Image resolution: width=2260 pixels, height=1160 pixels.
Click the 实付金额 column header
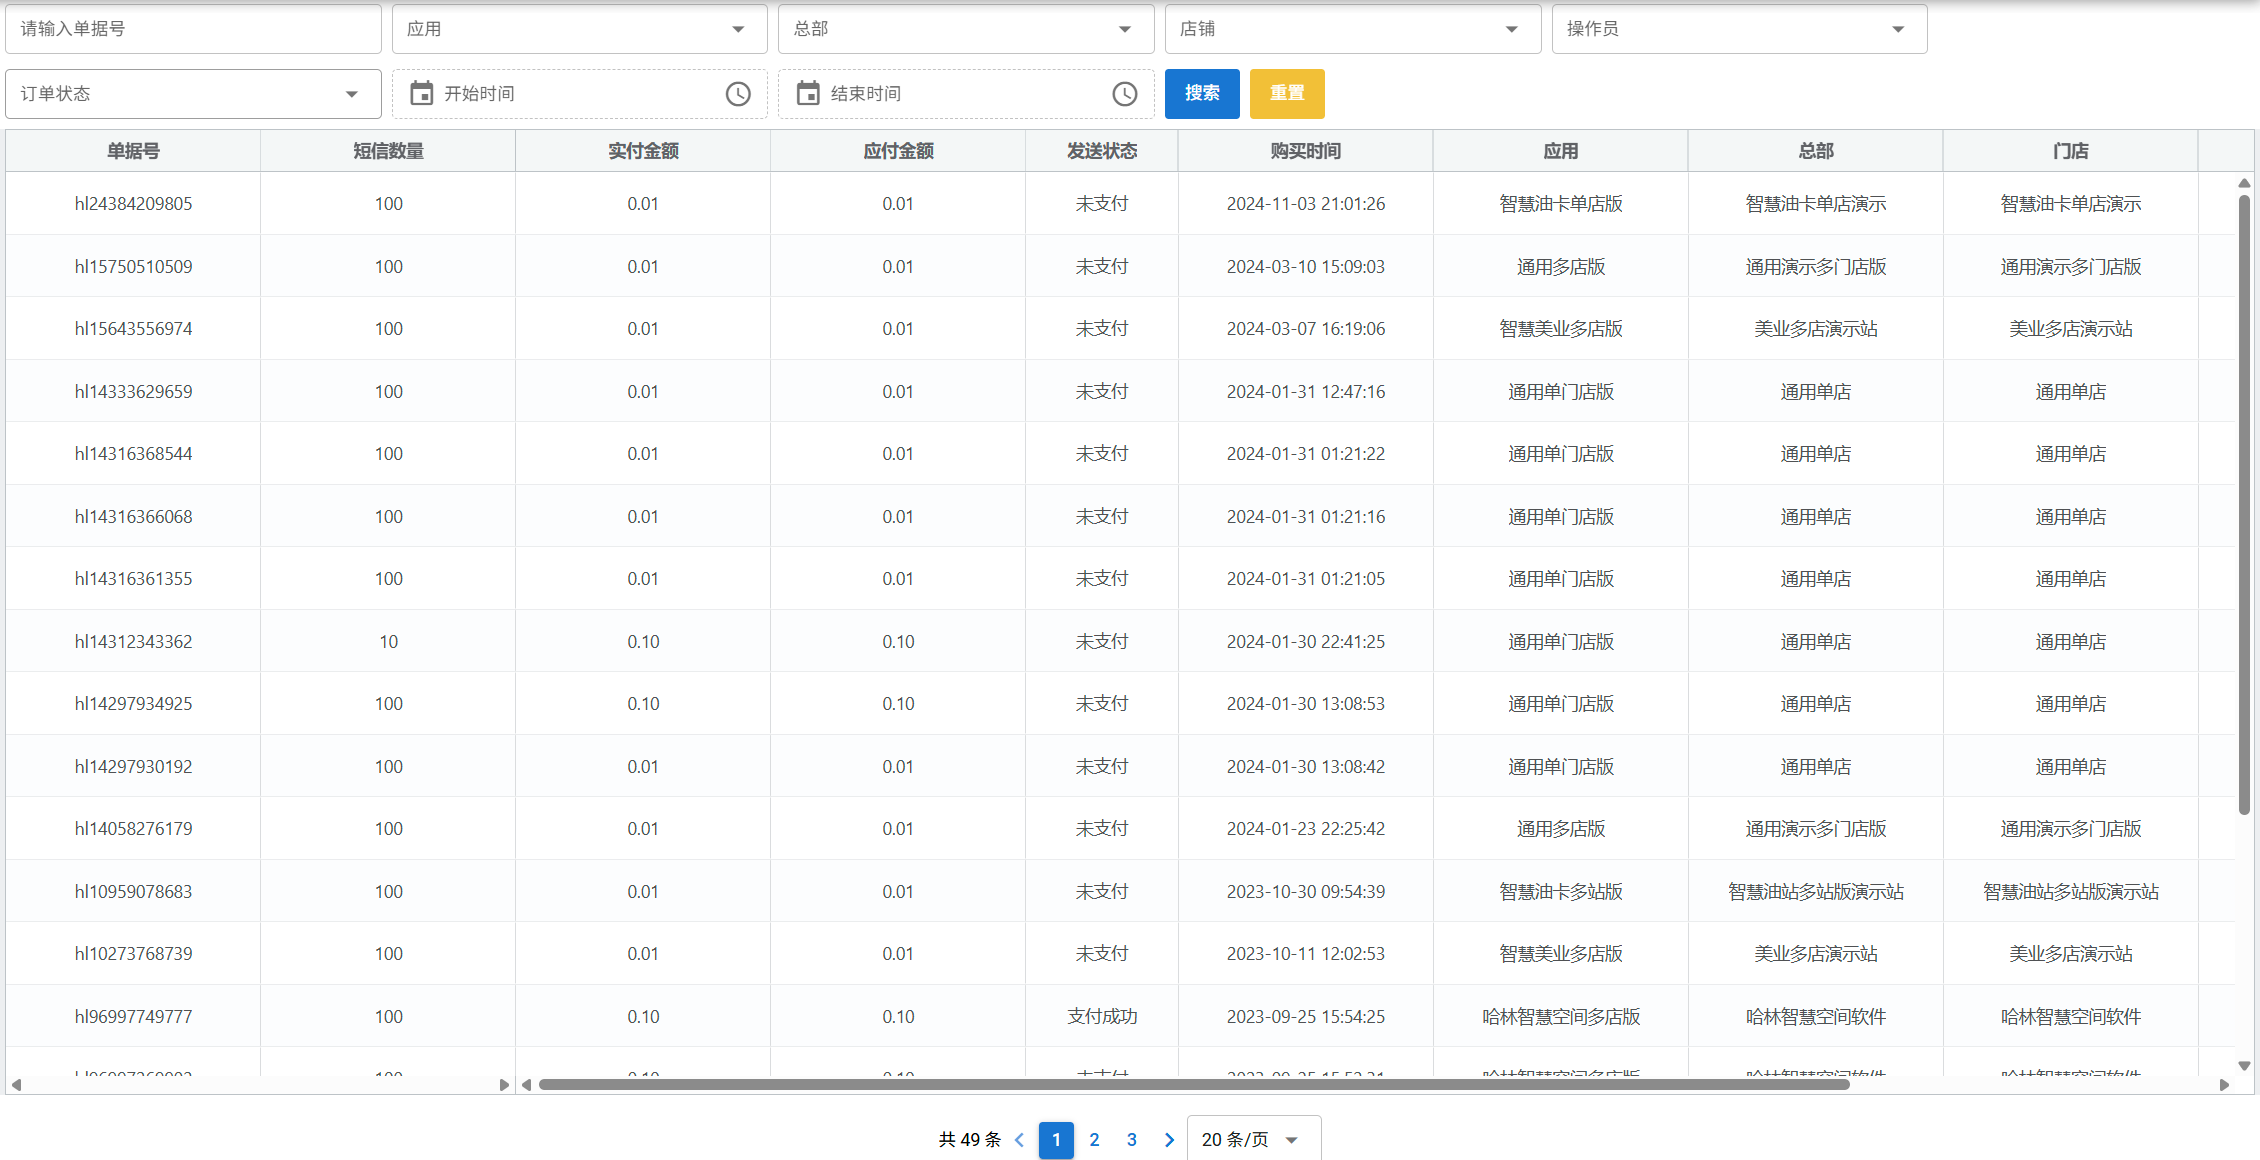point(643,151)
